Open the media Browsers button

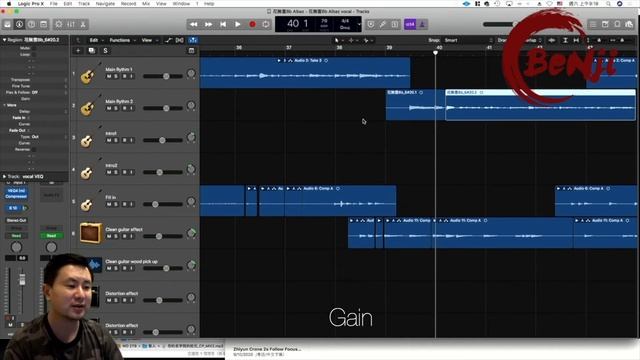click(x=629, y=24)
